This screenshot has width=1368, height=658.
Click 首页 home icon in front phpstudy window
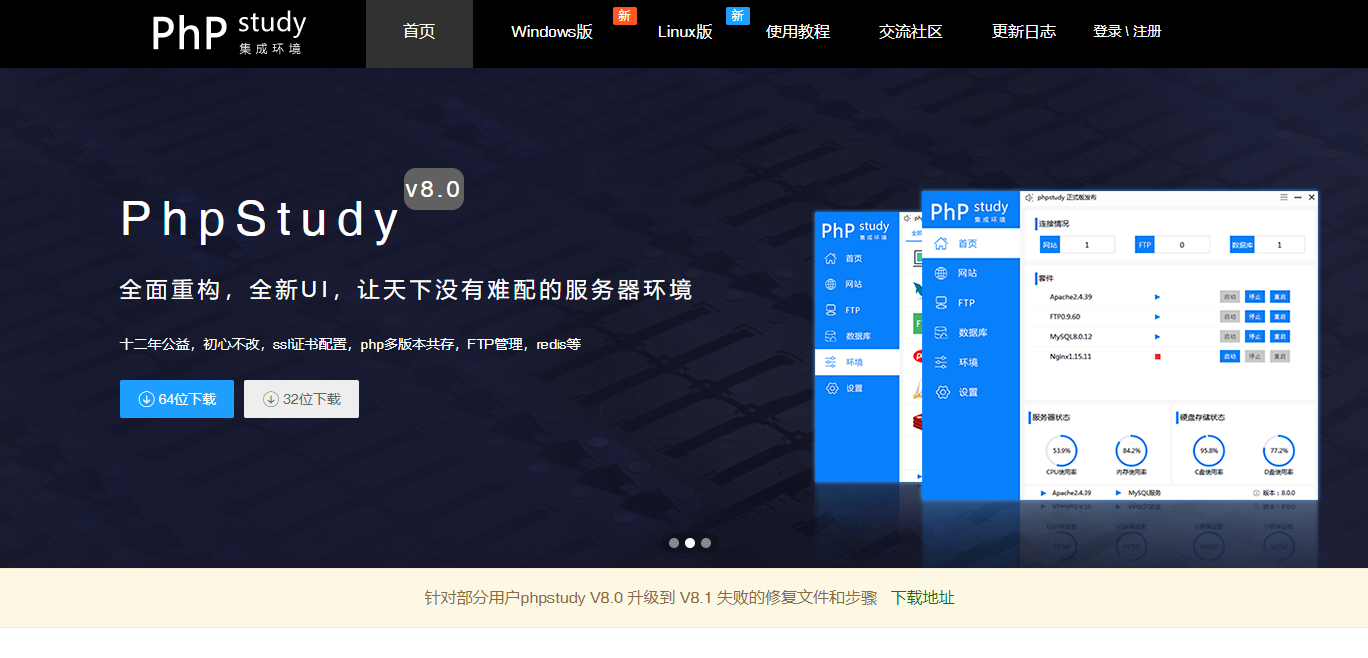[x=941, y=243]
